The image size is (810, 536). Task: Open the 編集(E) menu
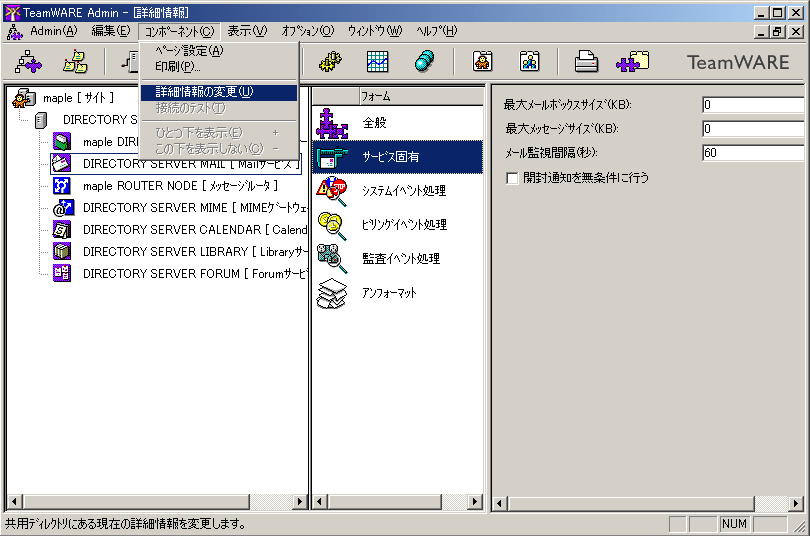pos(111,31)
